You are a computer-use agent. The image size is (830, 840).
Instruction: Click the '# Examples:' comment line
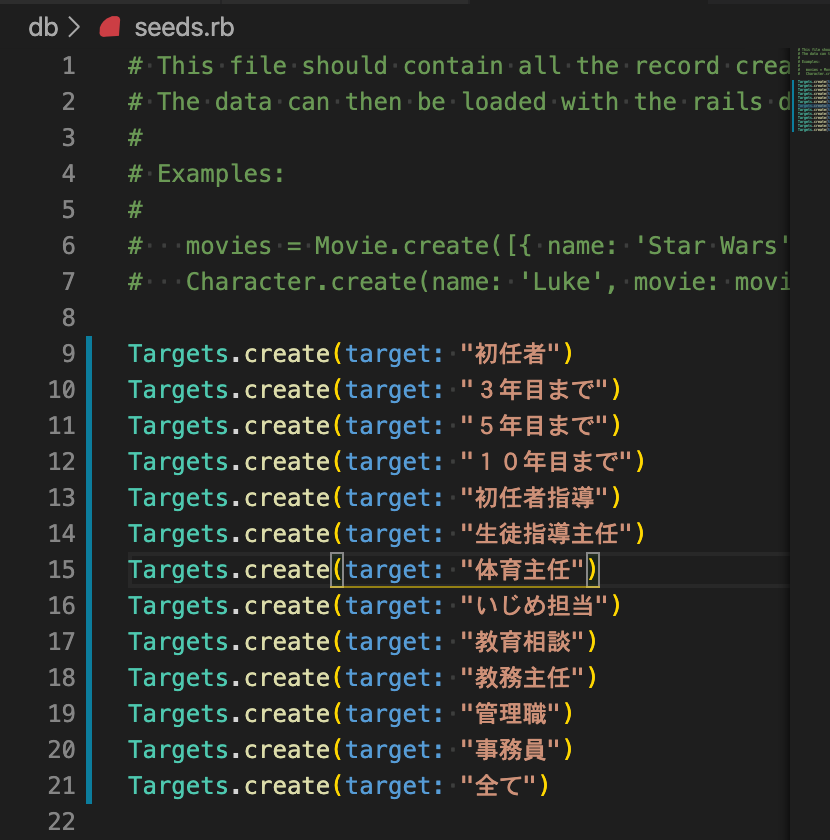tap(206, 174)
